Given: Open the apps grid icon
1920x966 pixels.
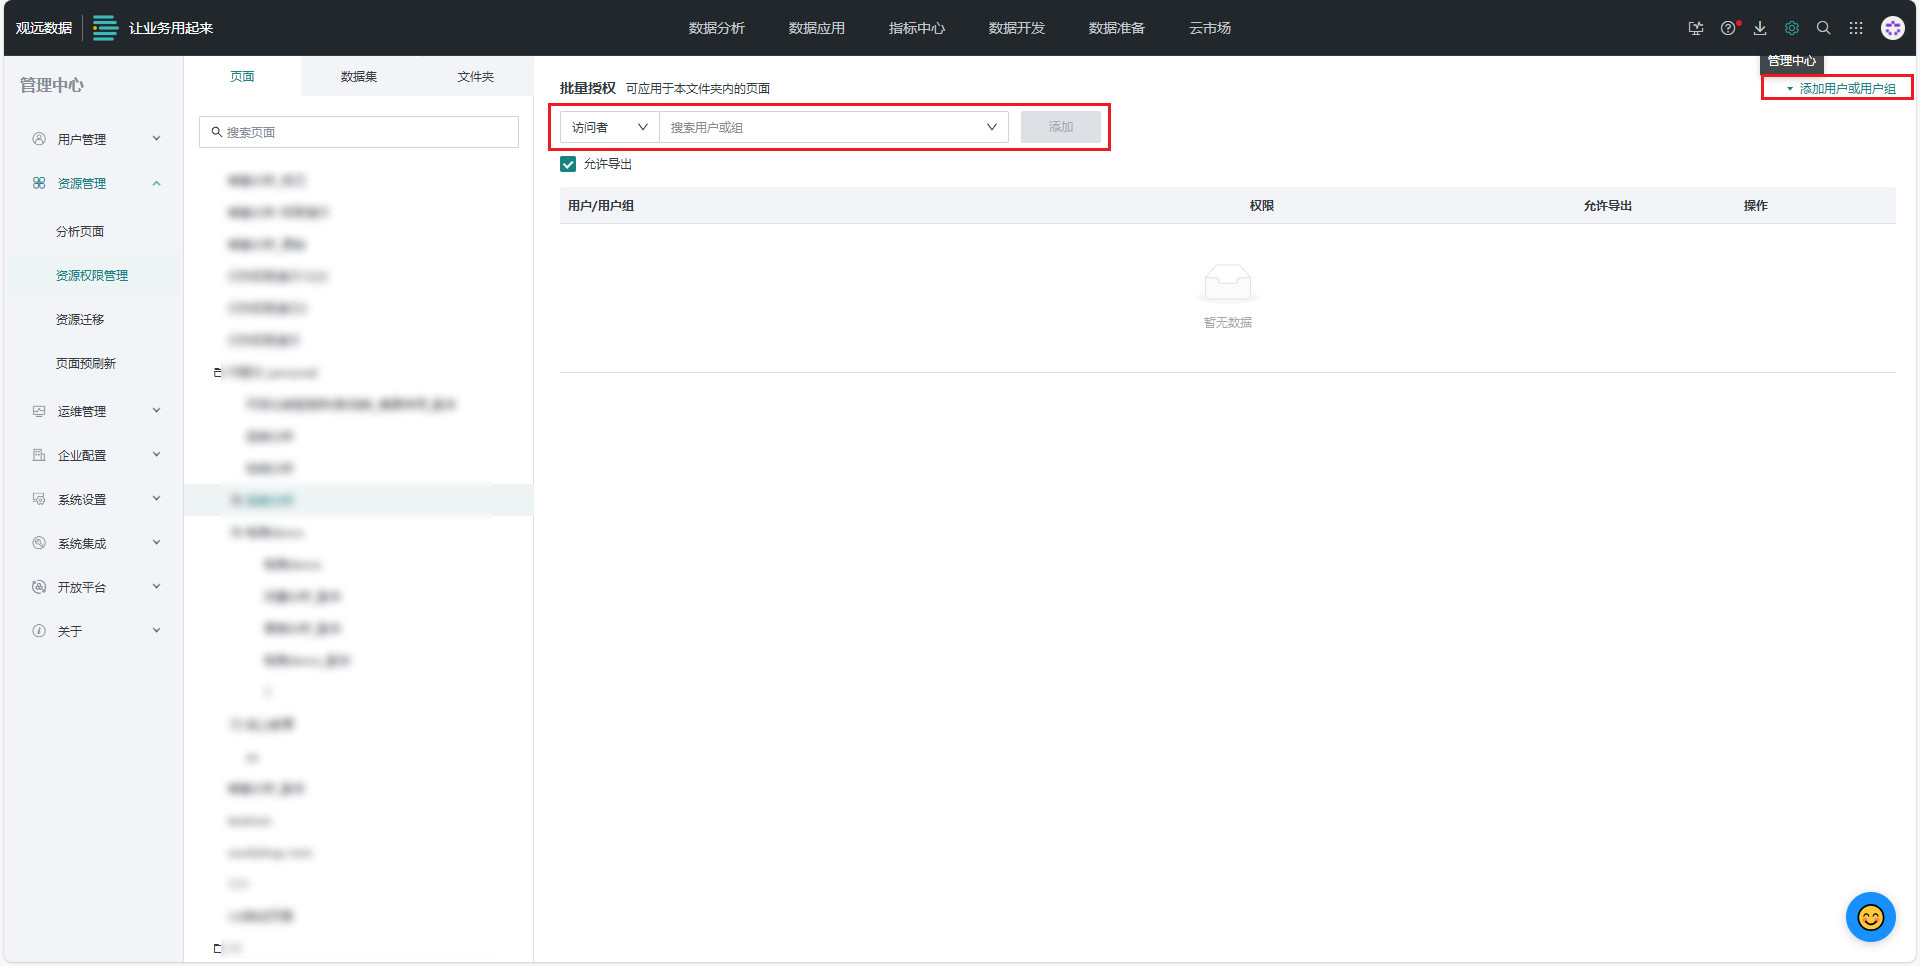Looking at the screenshot, I should click(1856, 28).
